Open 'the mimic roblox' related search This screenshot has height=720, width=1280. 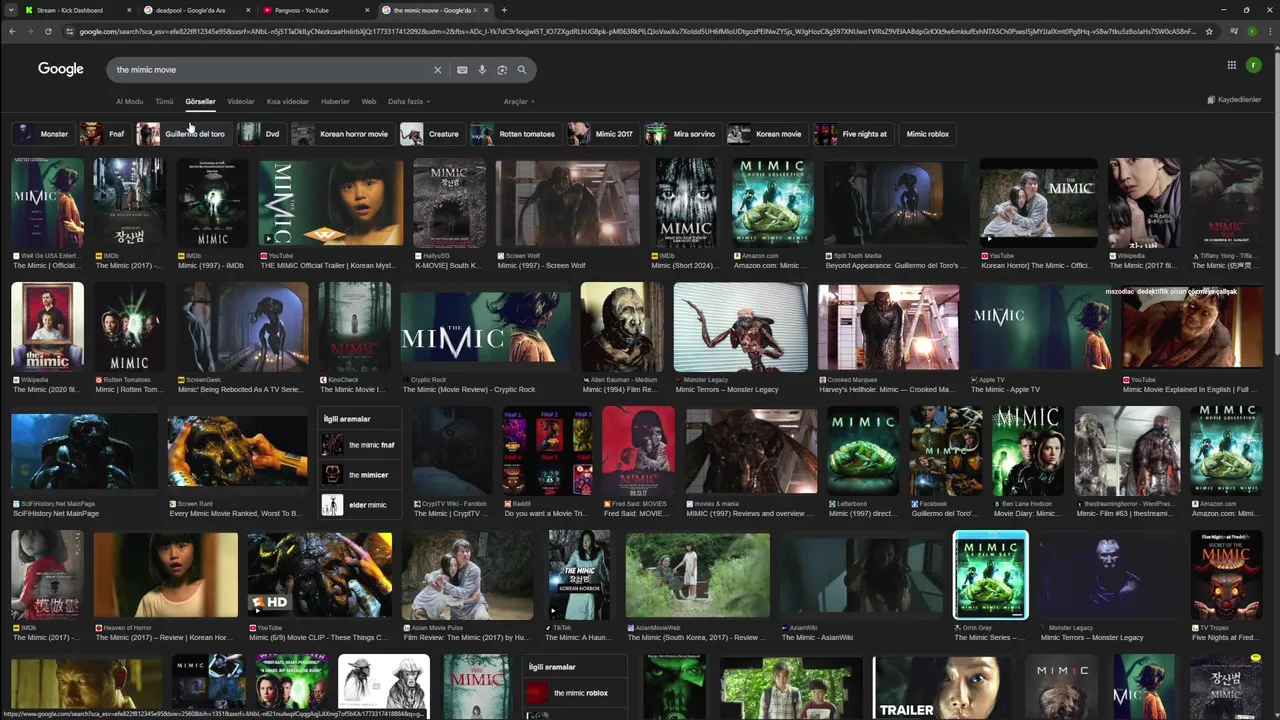(575, 693)
